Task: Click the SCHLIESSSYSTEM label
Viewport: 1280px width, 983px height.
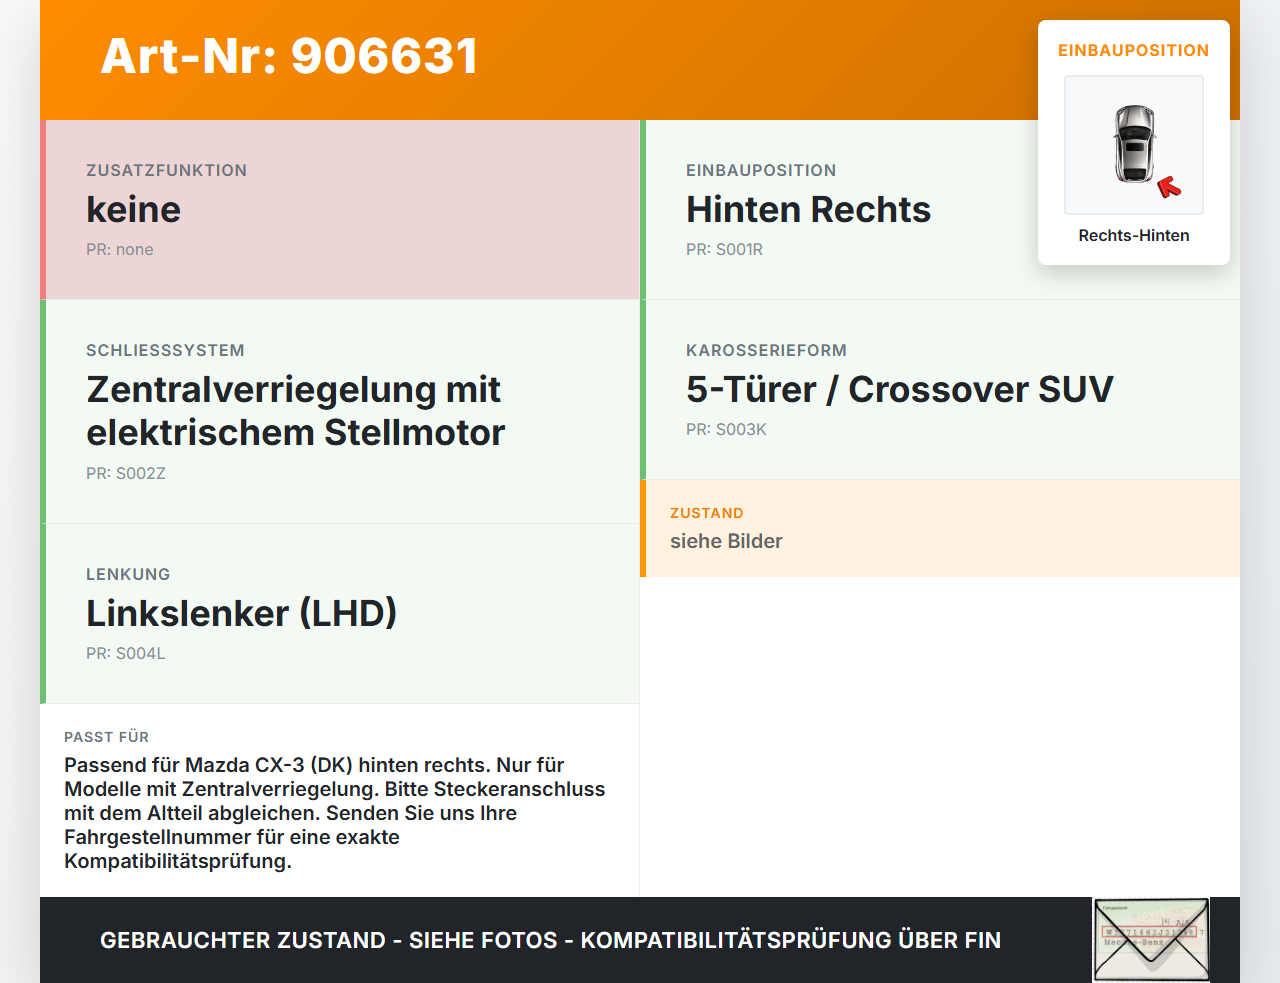Action: pos(165,350)
